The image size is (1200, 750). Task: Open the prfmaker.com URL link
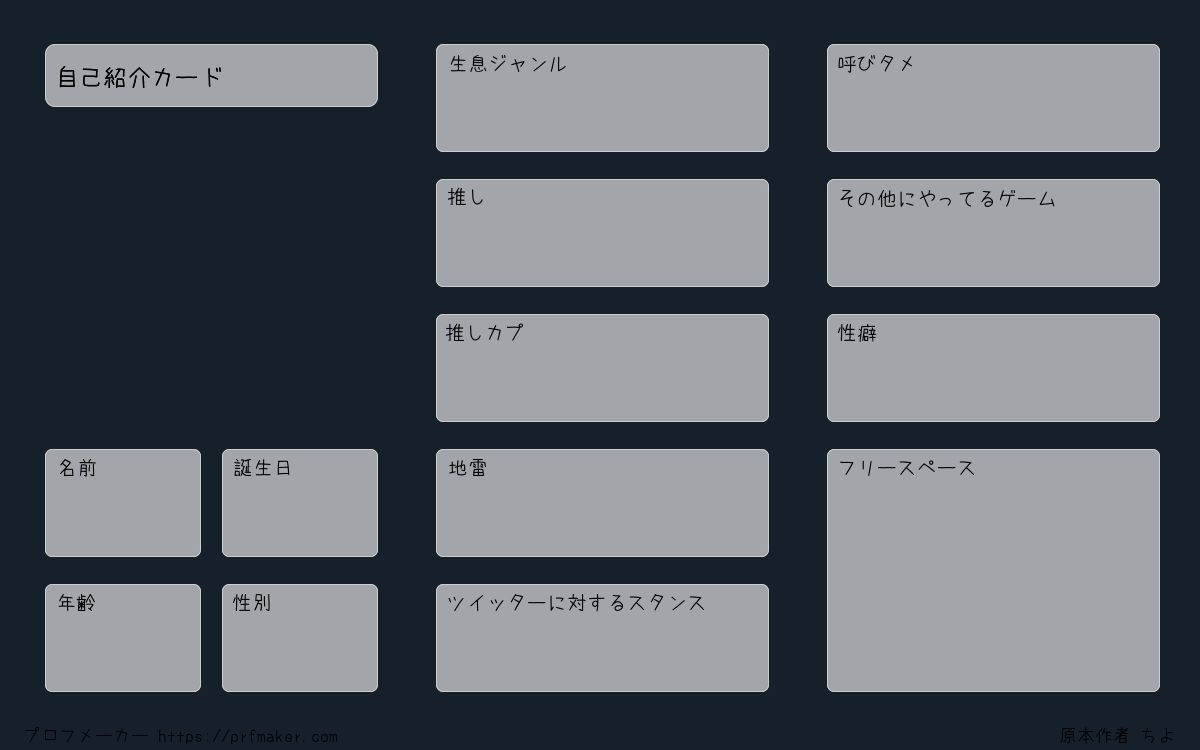247,737
